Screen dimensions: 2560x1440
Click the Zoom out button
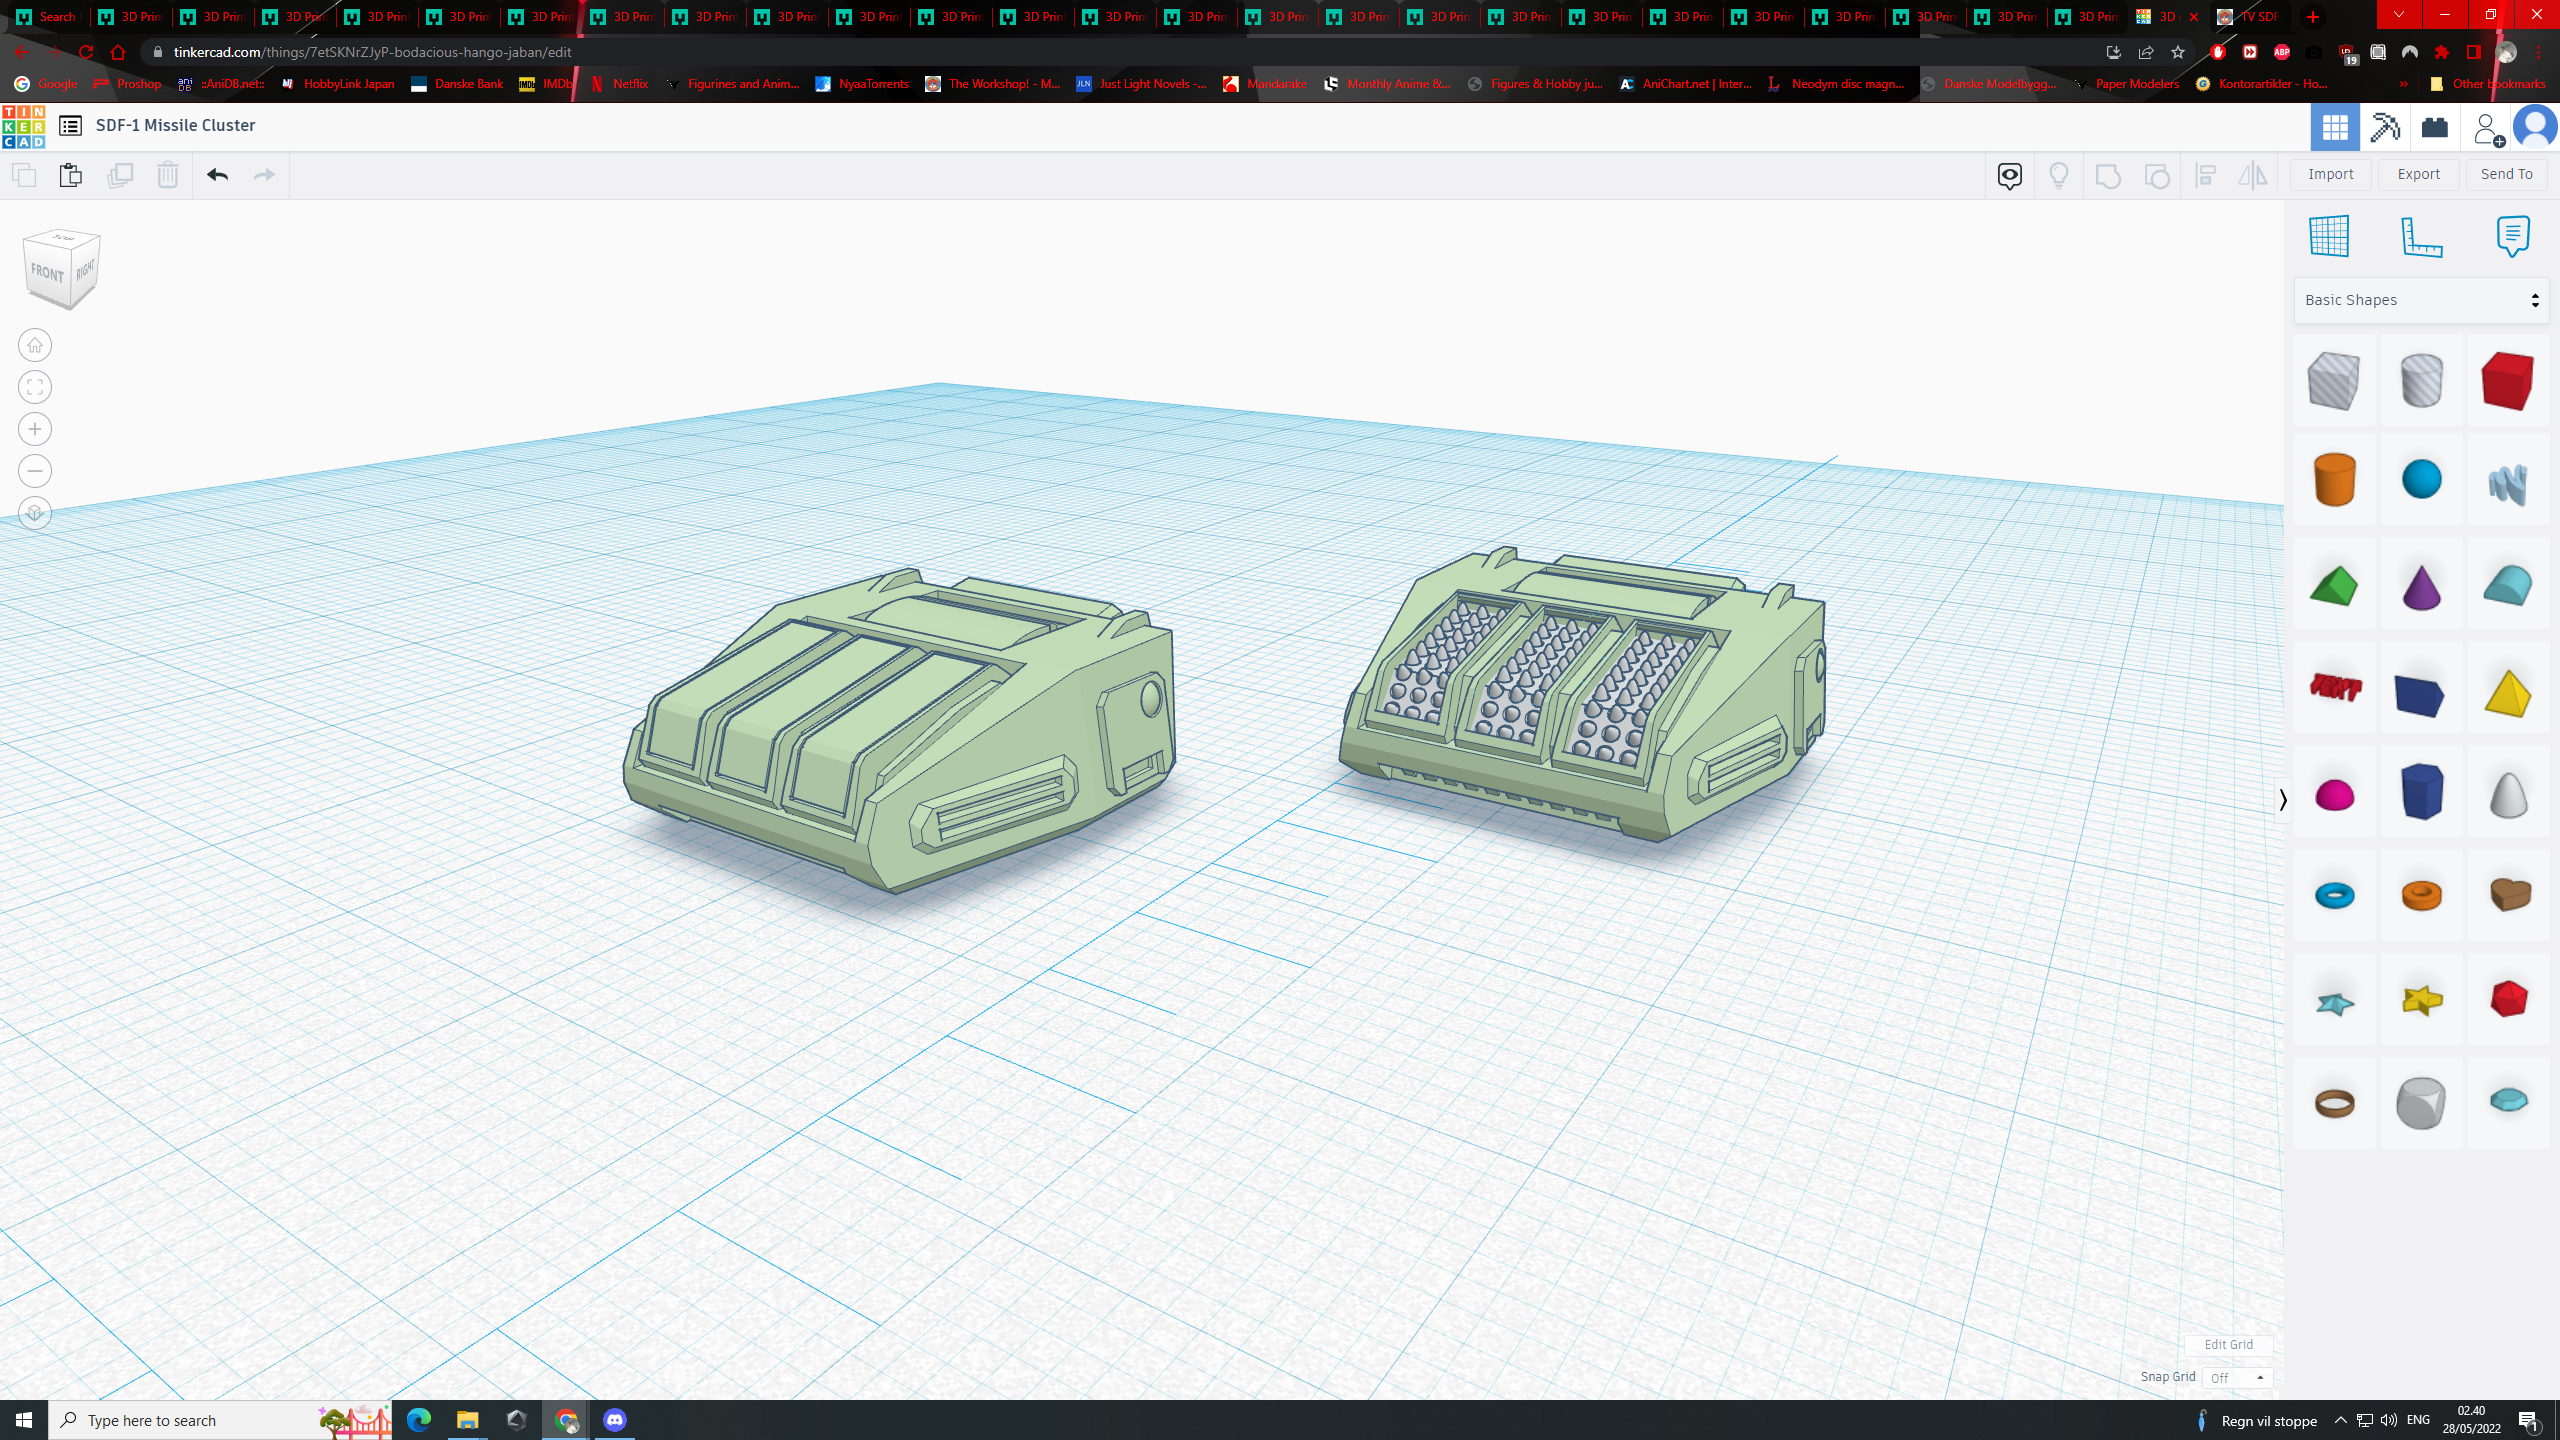(x=35, y=471)
